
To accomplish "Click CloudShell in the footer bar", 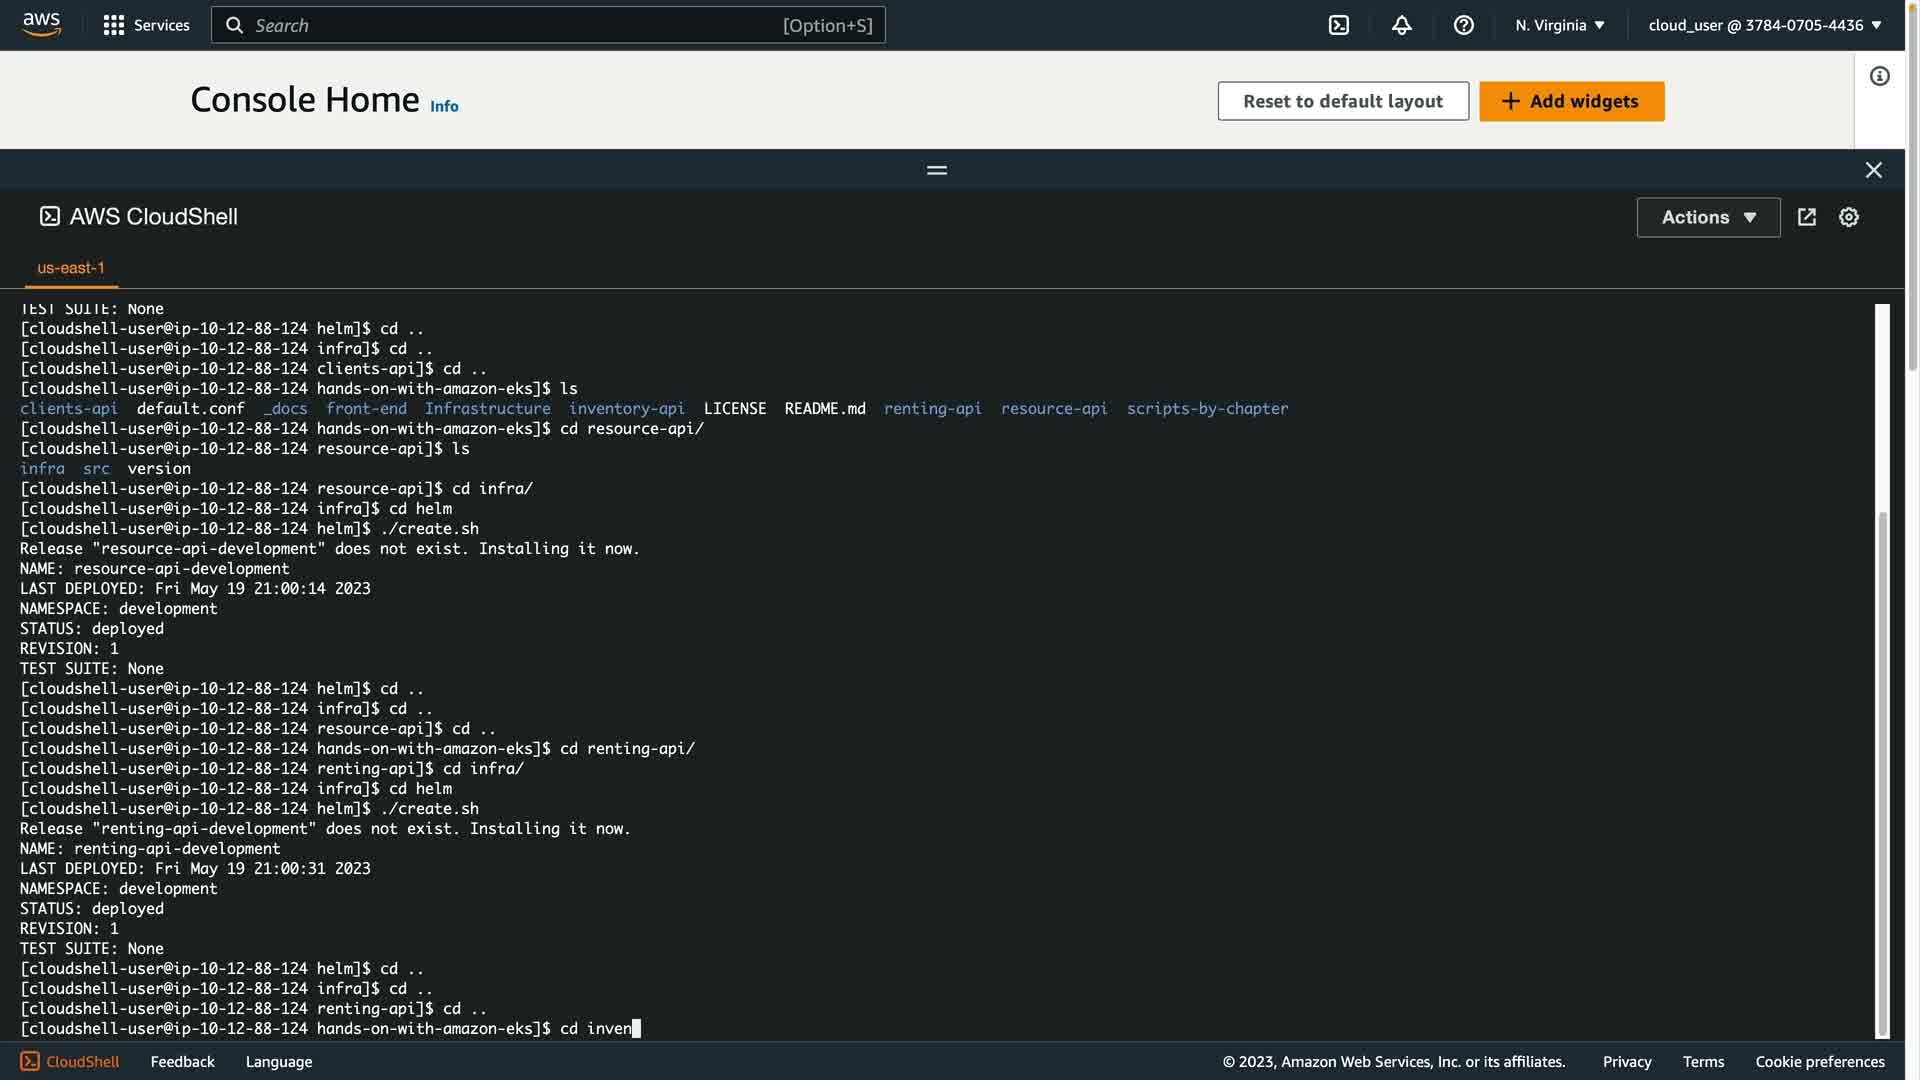I will pyautogui.click(x=70, y=1061).
